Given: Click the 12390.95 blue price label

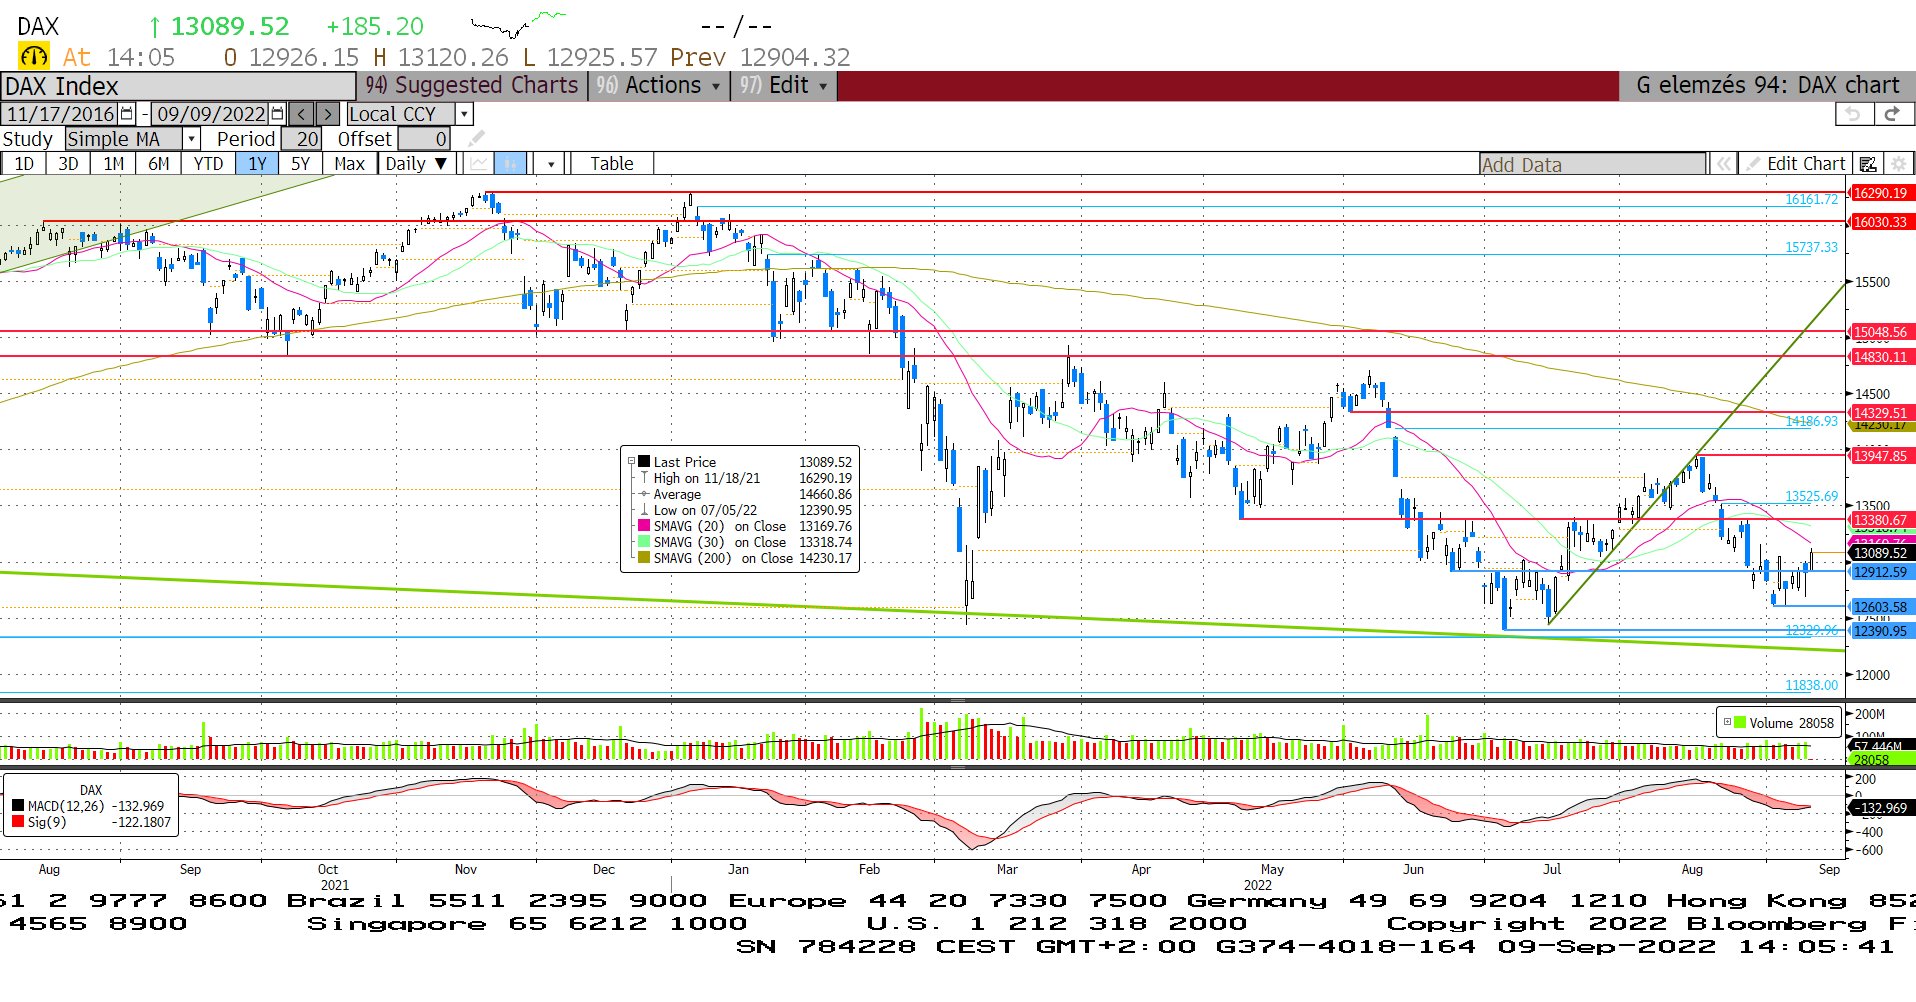Looking at the screenshot, I should click(1881, 631).
